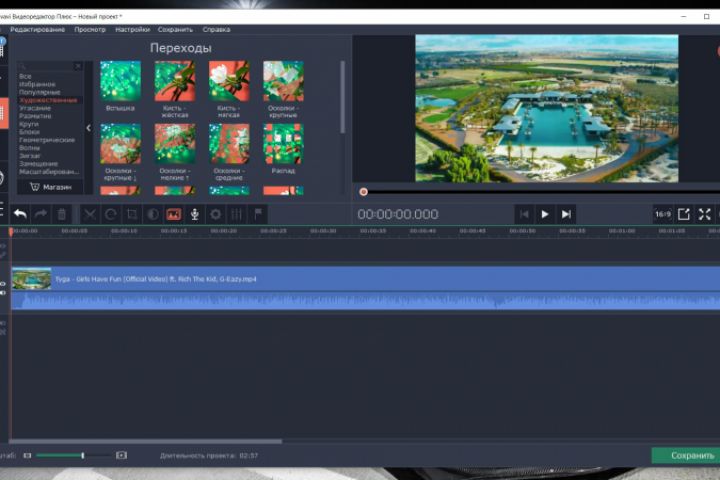This screenshot has width=720, height=480.
Task: Collapse the transition categories list arrow
Action: point(89,128)
